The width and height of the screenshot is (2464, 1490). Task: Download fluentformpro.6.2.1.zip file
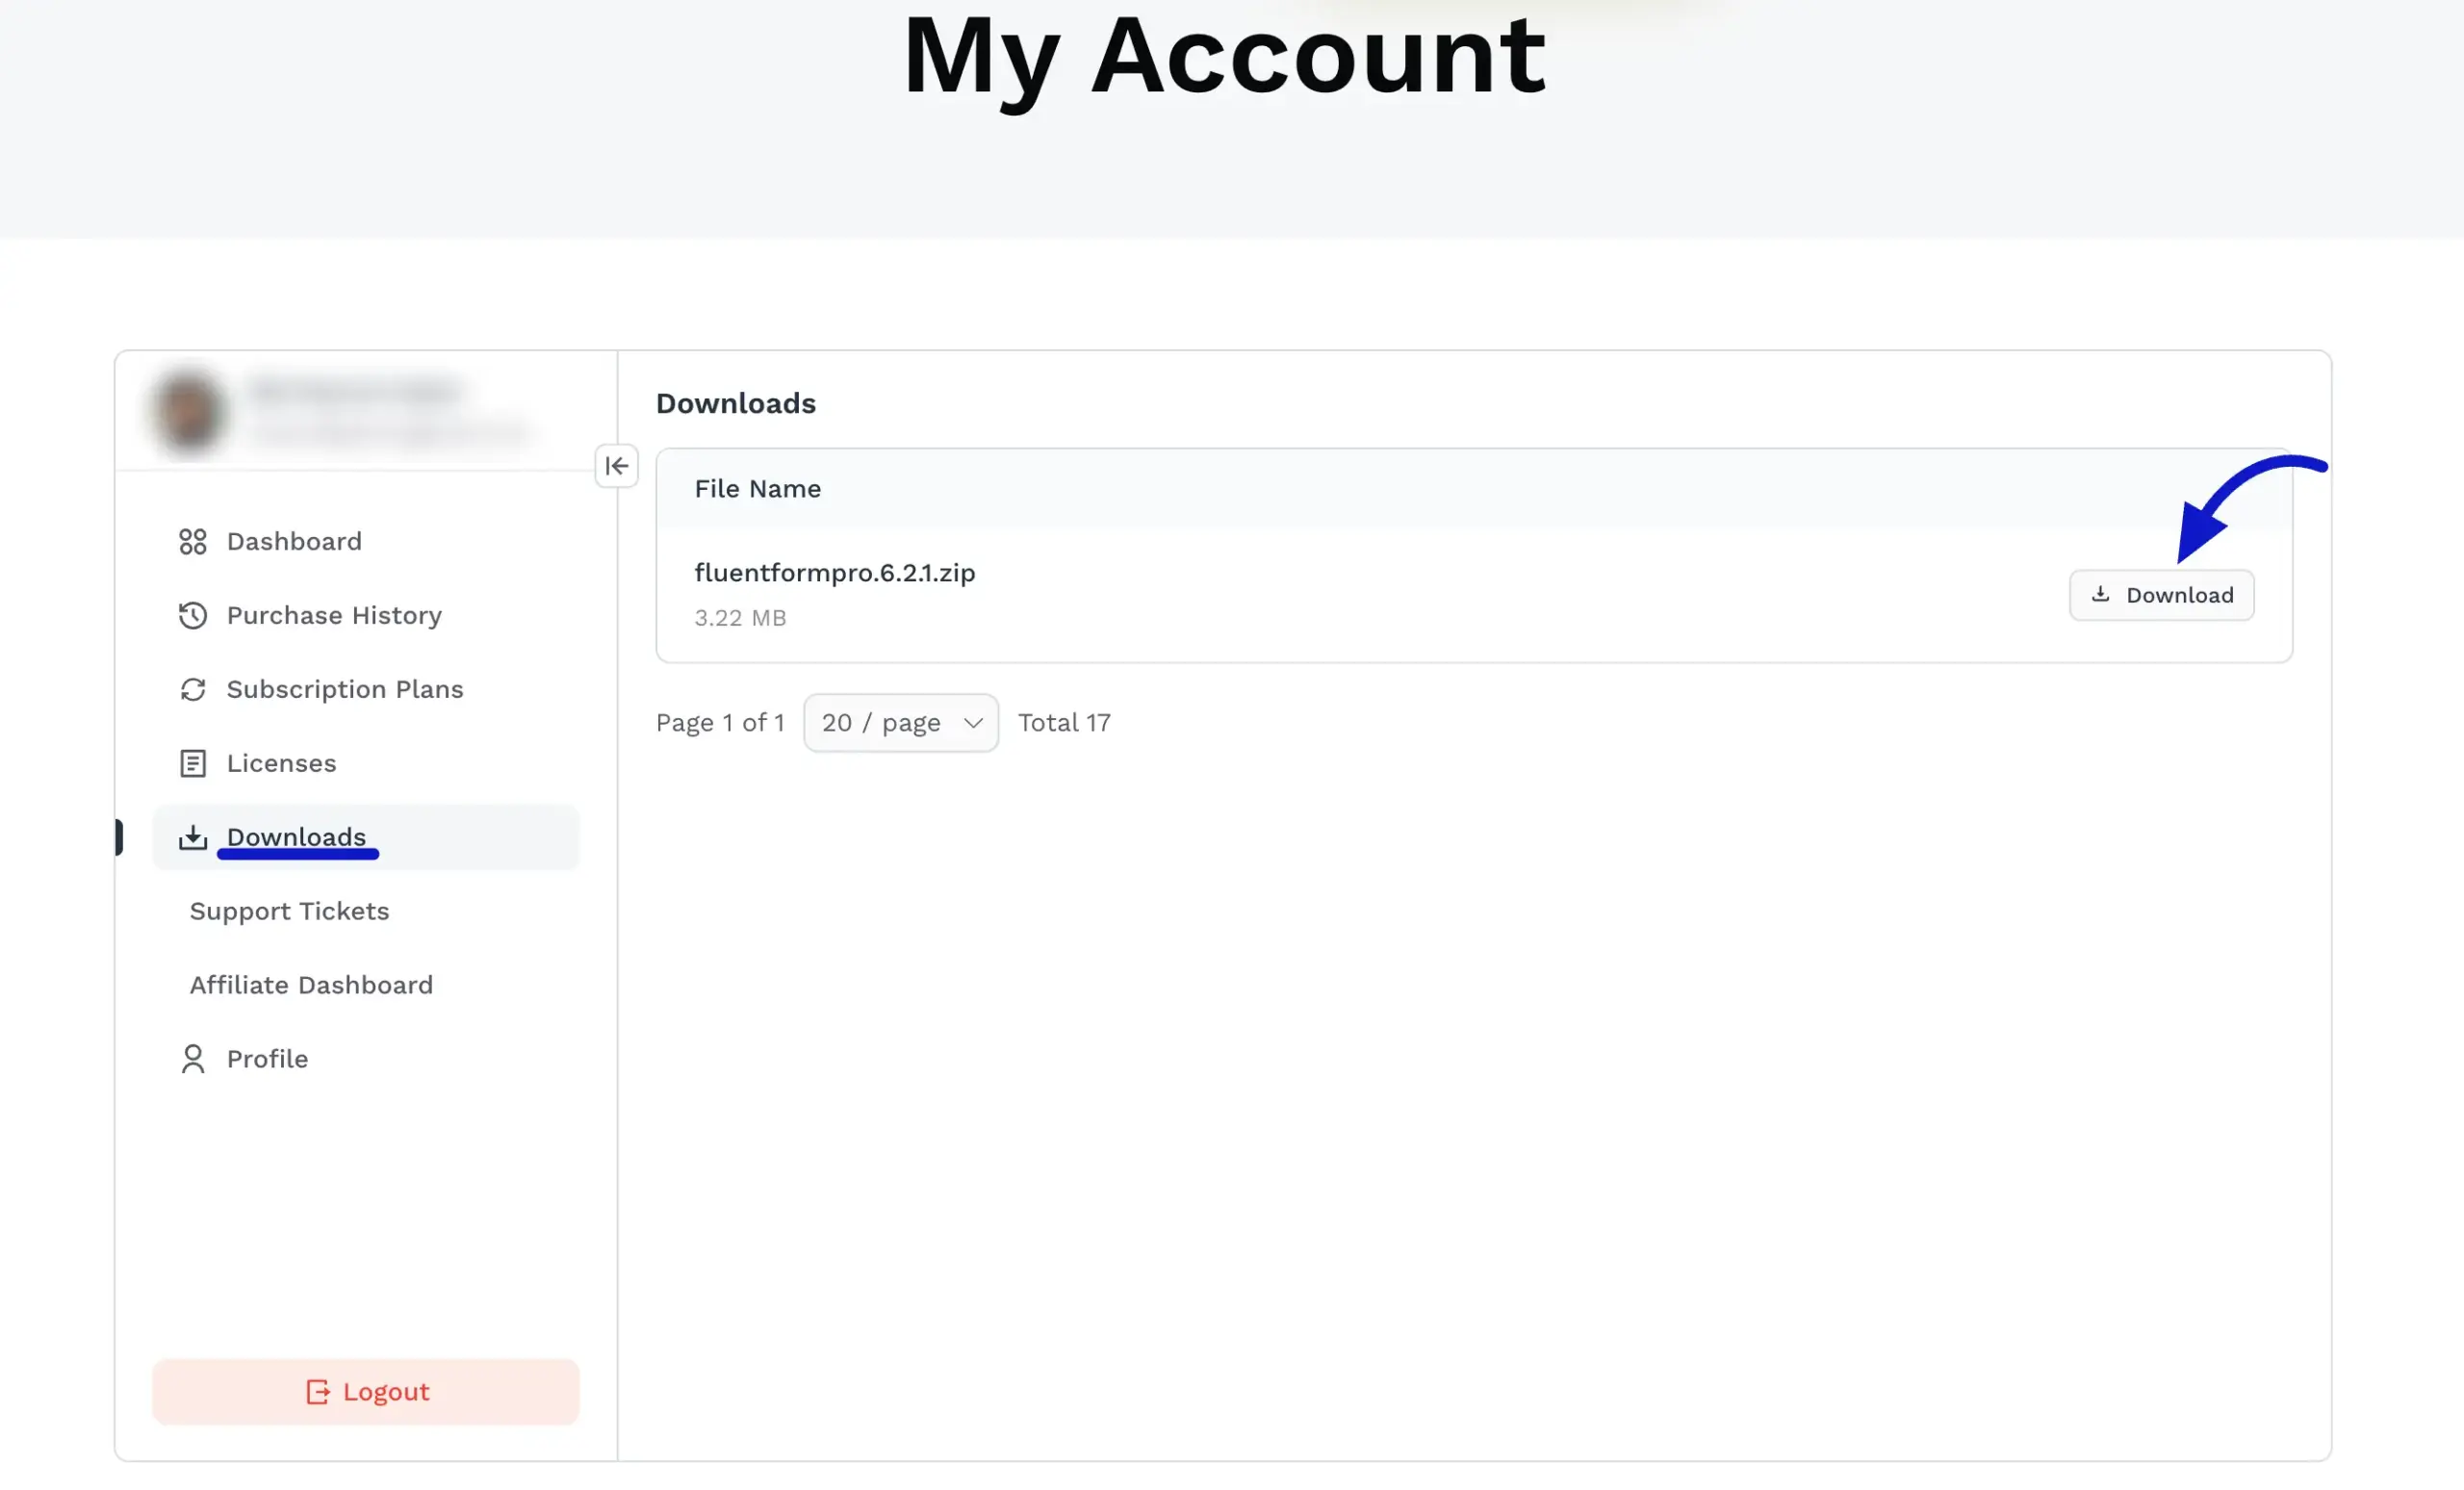coord(2161,595)
